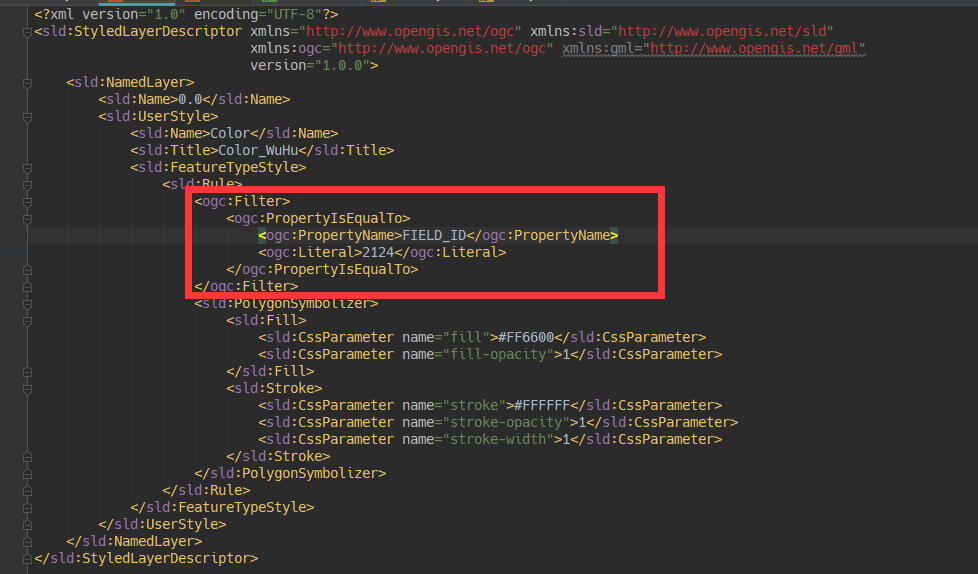Collapse the sld:UserStyle fold marker
Viewport: 978px width, 574px height.
tap(27, 117)
